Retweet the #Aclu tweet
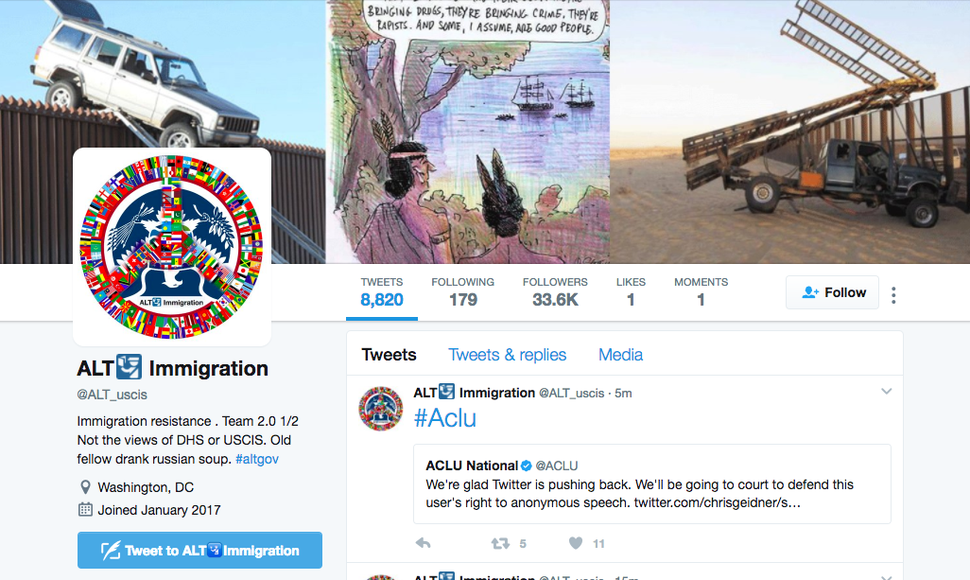Viewport: 970px width, 580px height. [x=500, y=544]
